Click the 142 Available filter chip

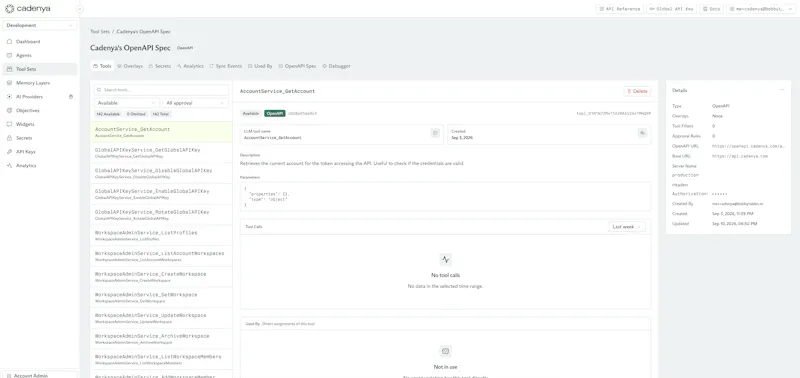pyautogui.click(x=108, y=114)
